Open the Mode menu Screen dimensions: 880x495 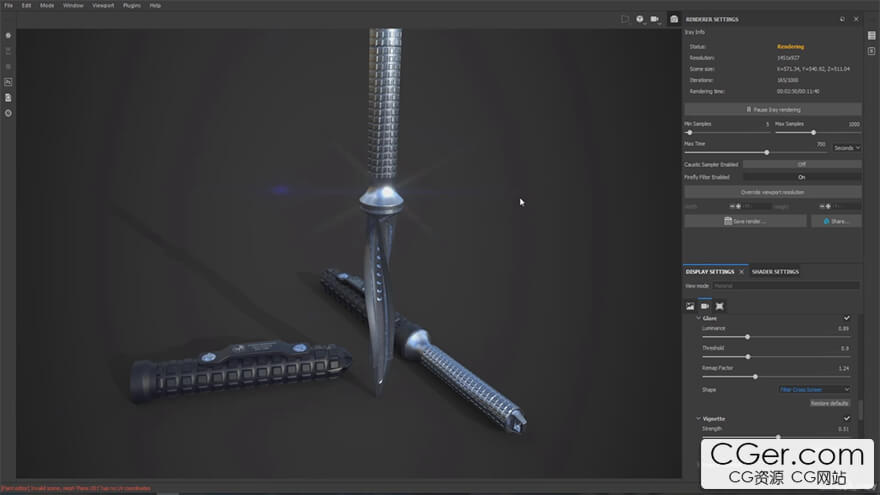[47, 6]
